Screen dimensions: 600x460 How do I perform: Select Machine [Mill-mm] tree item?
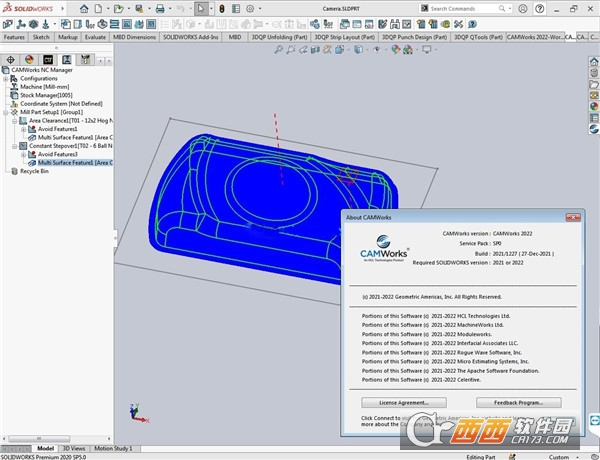click(44, 87)
